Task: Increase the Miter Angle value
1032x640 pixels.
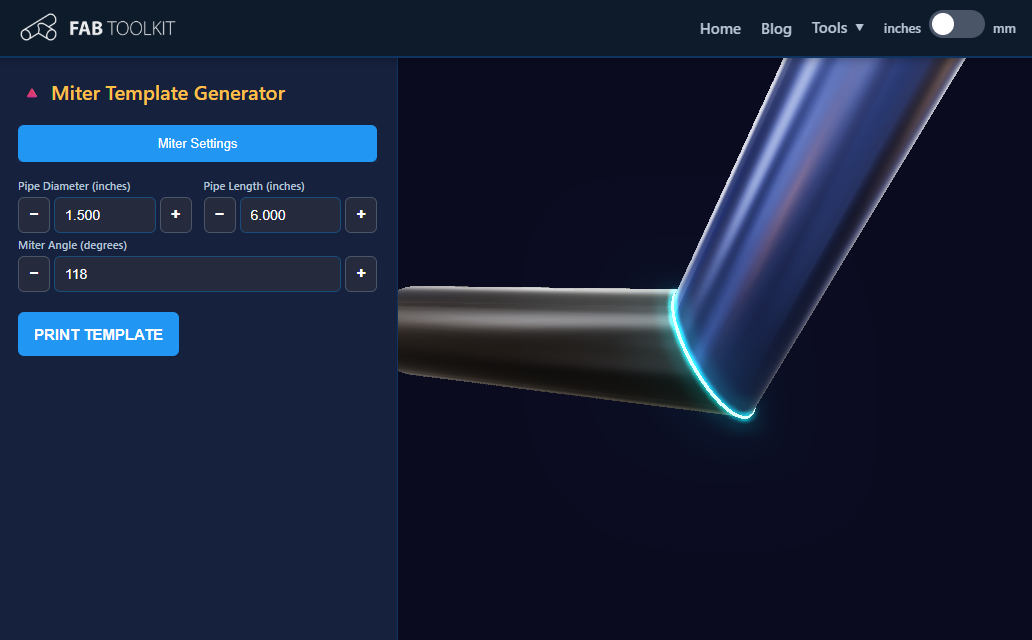Action: click(360, 273)
